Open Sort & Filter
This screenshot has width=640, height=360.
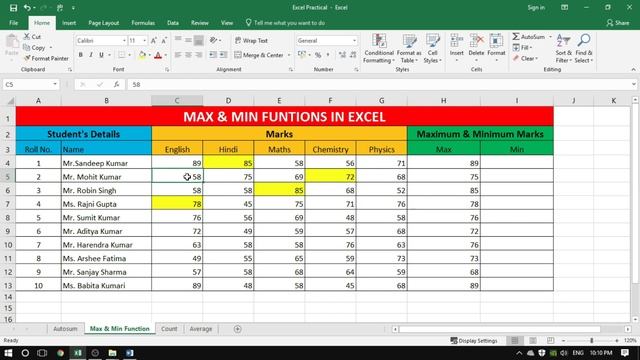click(x=563, y=49)
